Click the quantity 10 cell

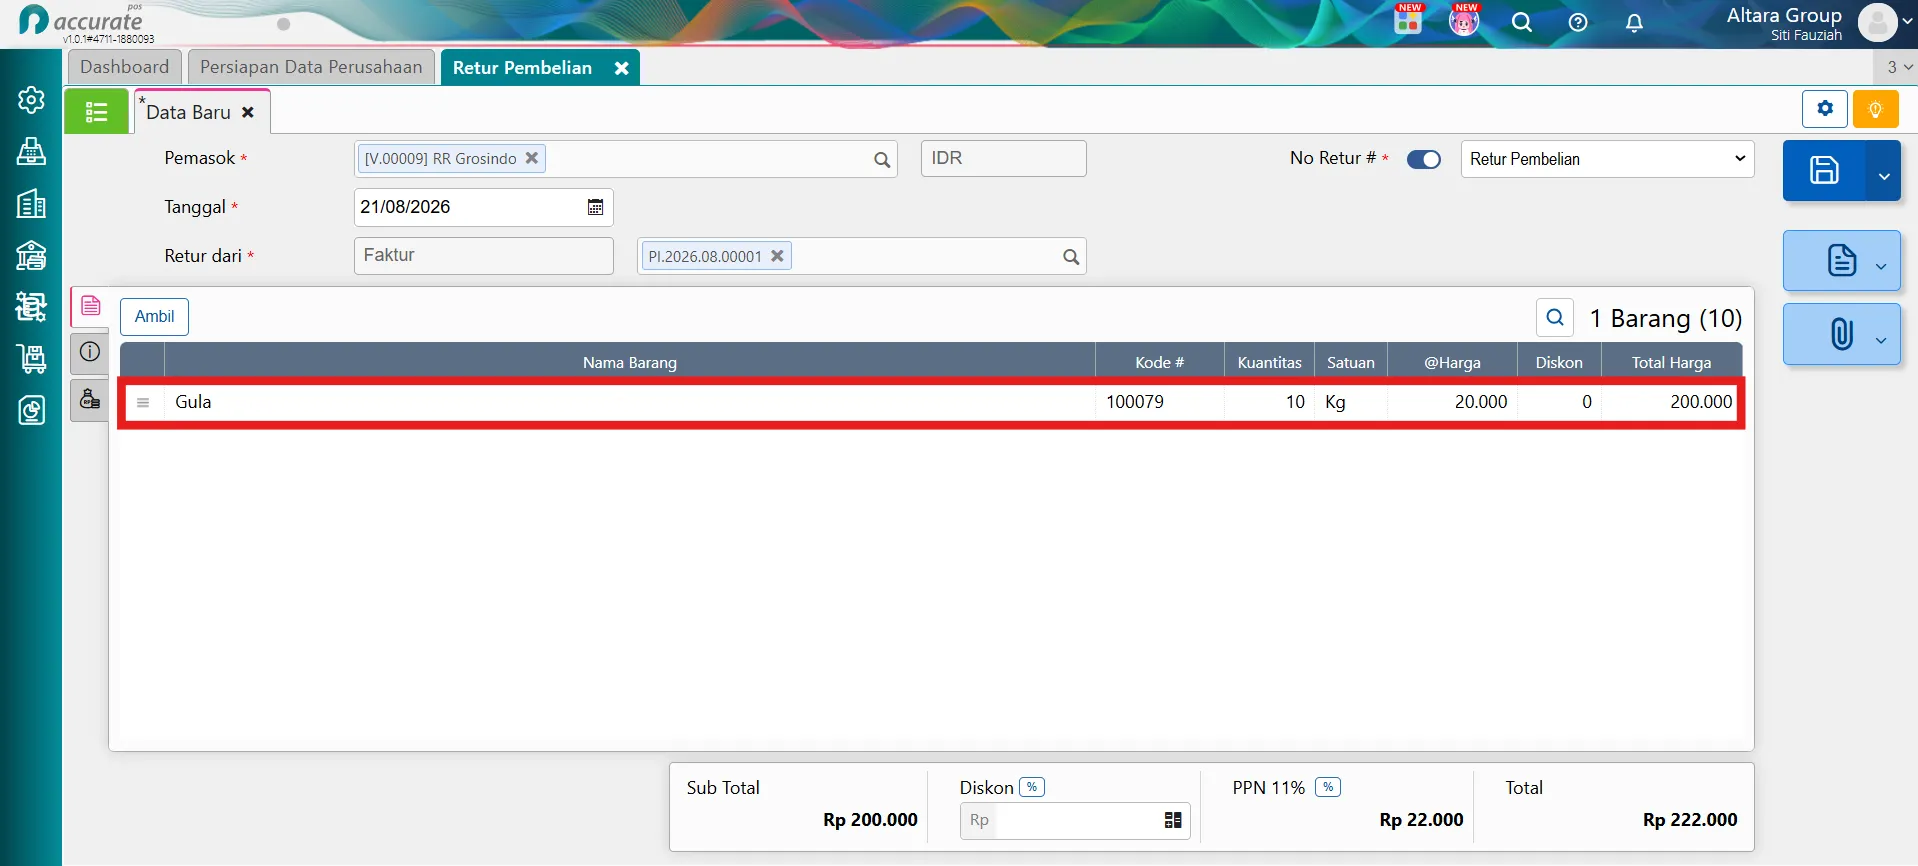[1269, 402]
